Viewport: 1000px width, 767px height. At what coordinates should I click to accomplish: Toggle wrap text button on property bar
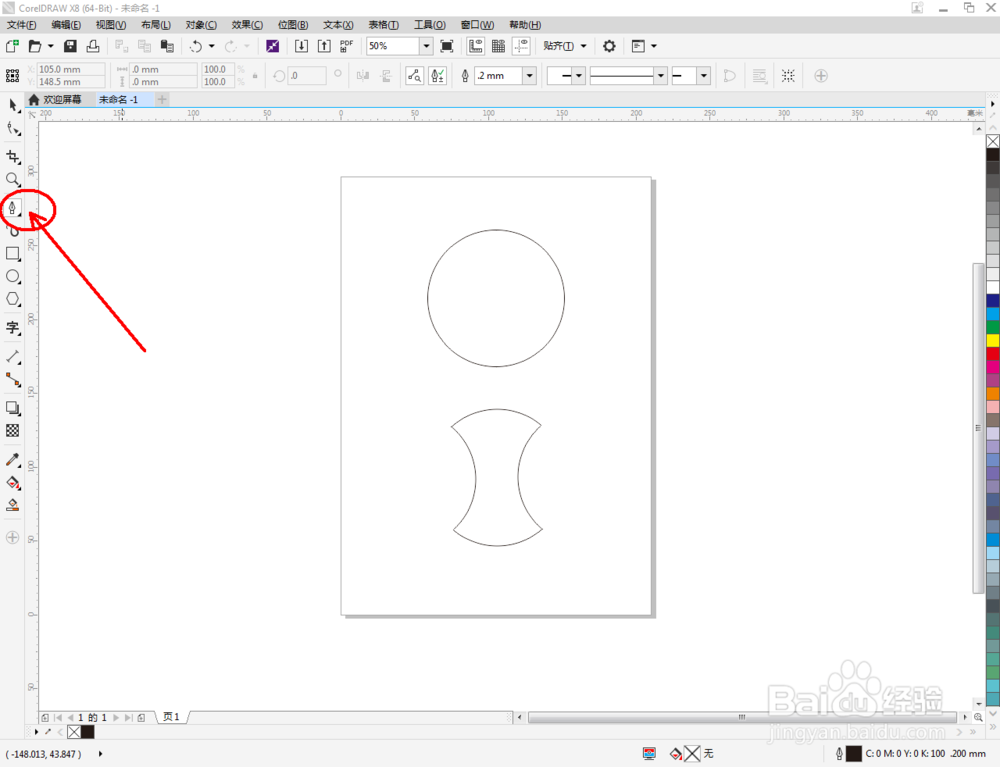click(759, 76)
